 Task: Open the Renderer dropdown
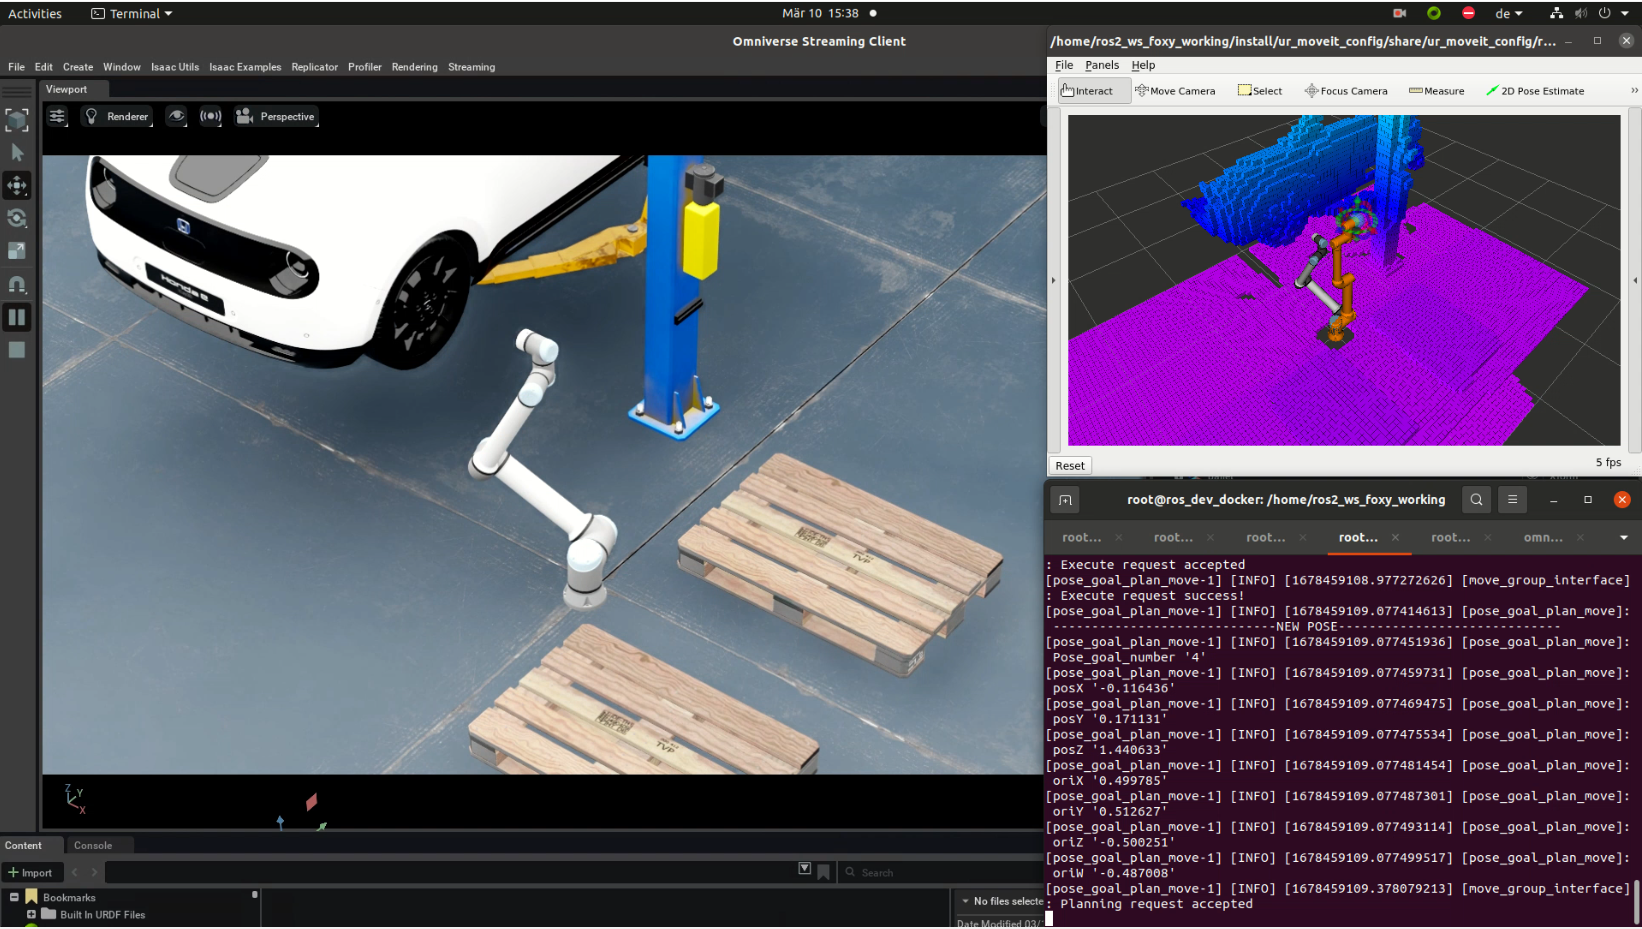point(117,116)
